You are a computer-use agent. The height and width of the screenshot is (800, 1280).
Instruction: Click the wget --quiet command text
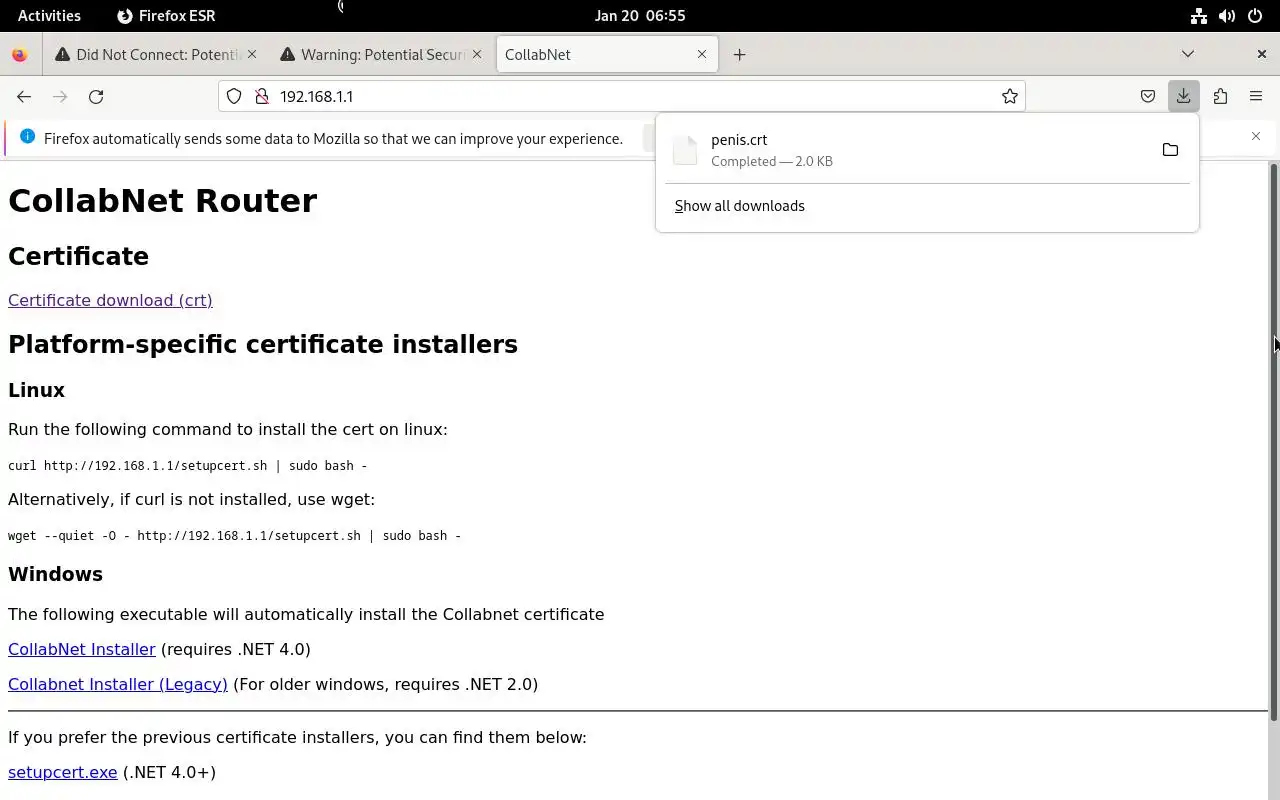[x=234, y=535]
